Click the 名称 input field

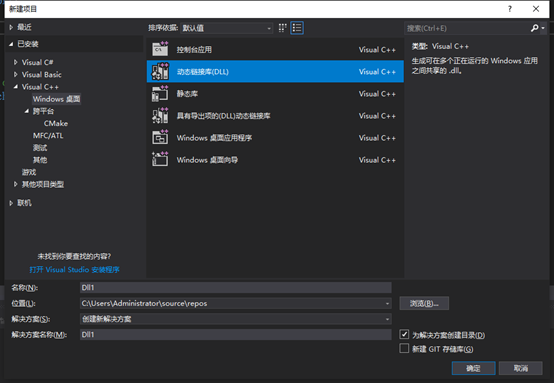tap(236, 288)
